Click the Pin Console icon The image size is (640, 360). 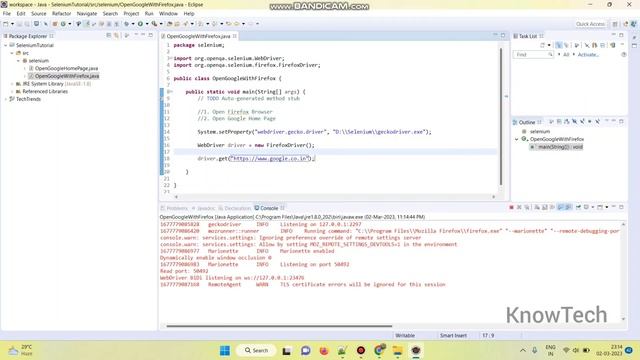578,207
